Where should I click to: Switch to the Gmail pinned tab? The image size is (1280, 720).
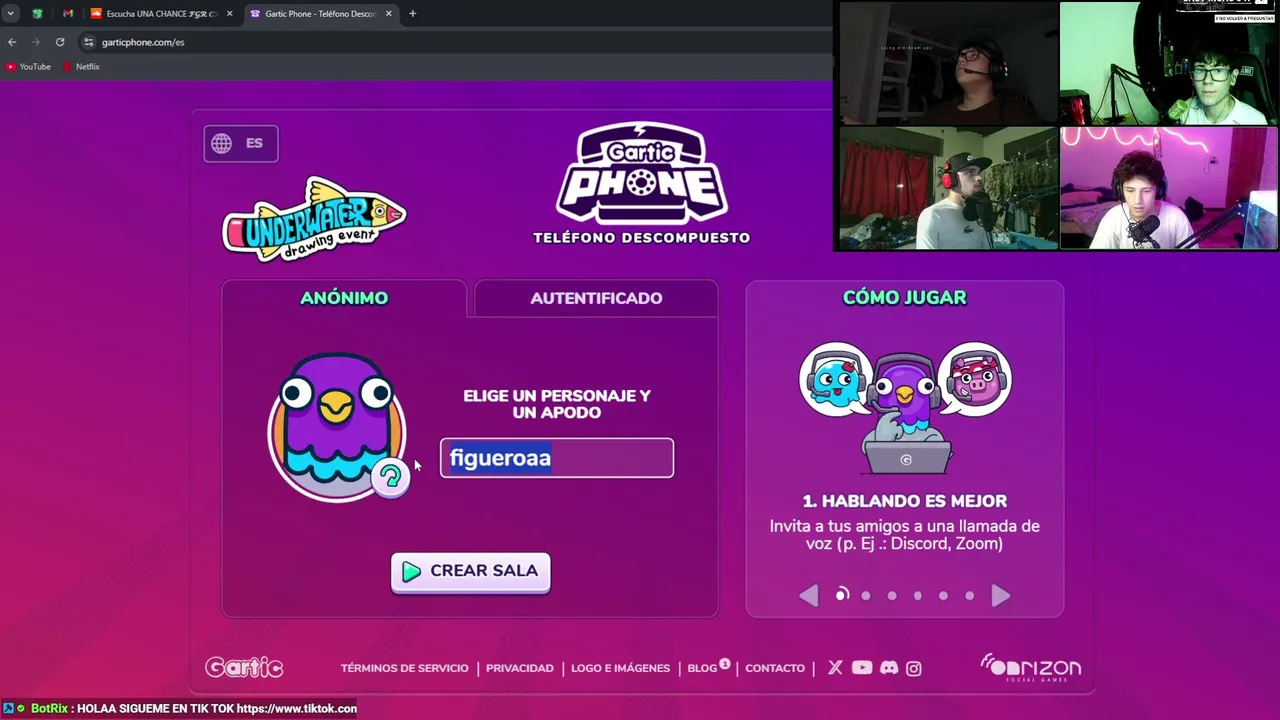[68, 14]
